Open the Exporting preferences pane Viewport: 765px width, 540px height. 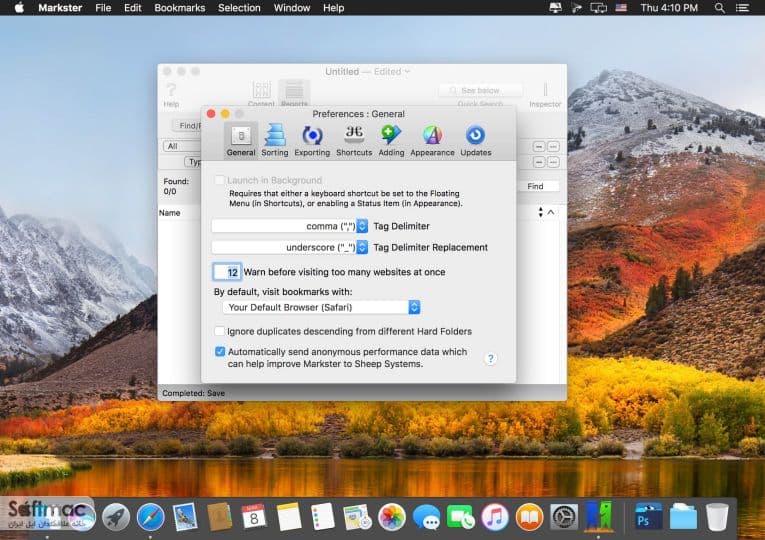point(312,140)
